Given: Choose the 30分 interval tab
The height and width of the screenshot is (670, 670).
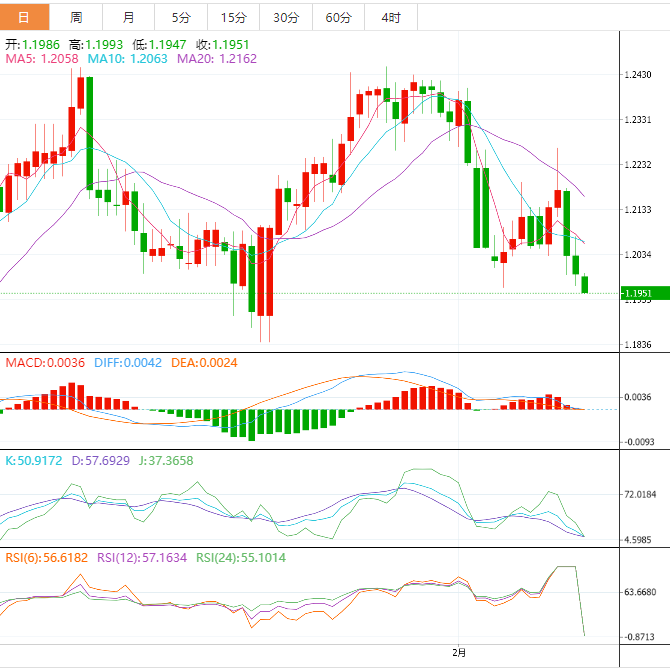Looking at the screenshot, I should point(285,17).
